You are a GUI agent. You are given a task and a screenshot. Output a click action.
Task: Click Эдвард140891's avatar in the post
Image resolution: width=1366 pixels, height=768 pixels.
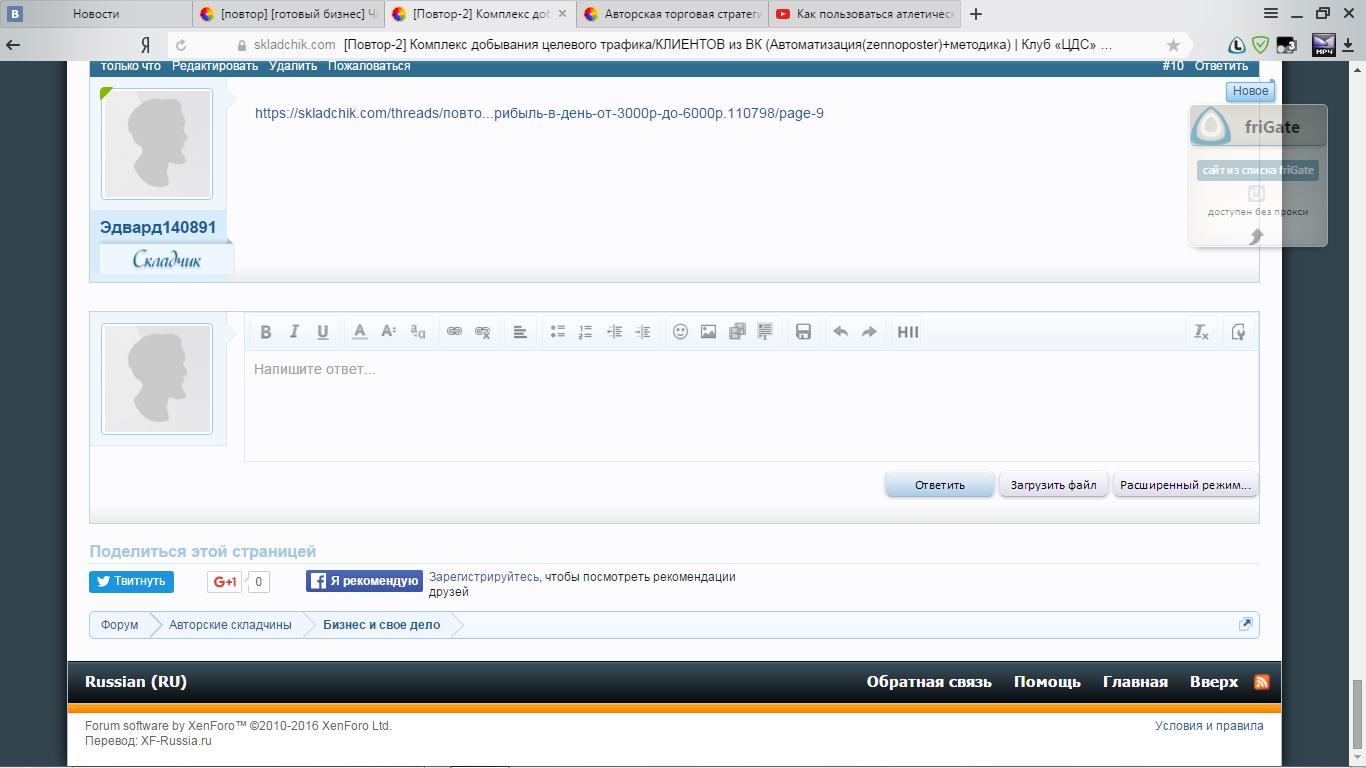click(x=157, y=144)
